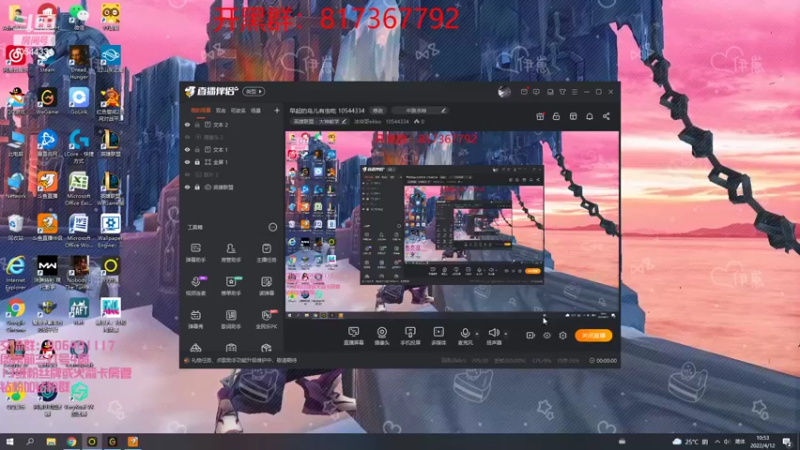Open File Explorer from the taskbar

[51, 441]
